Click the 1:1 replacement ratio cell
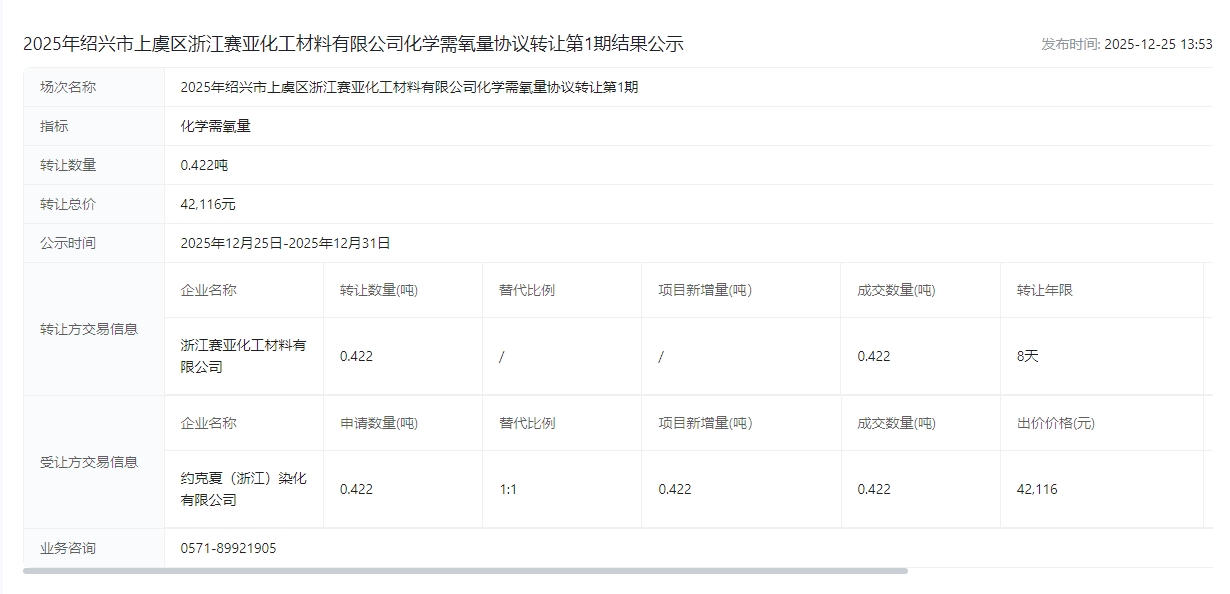 508,489
